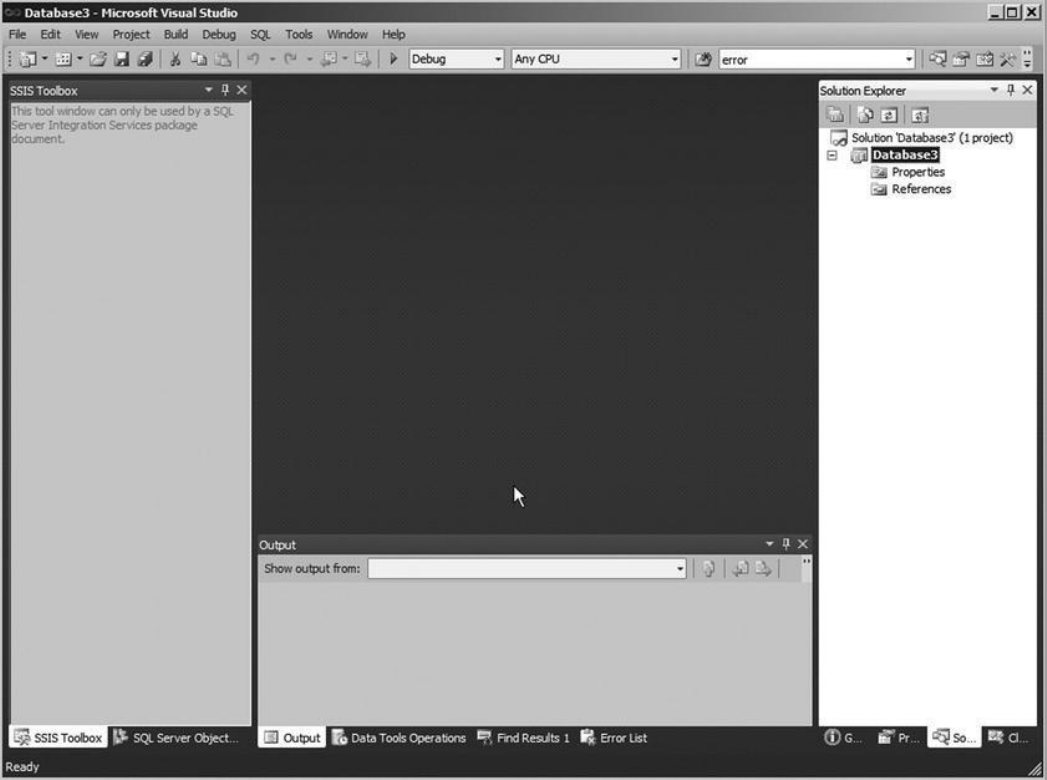The image size is (1047, 780).
Task: Click the last Solution Explorer toolbar icon
Action: click(x=919, y=115)
